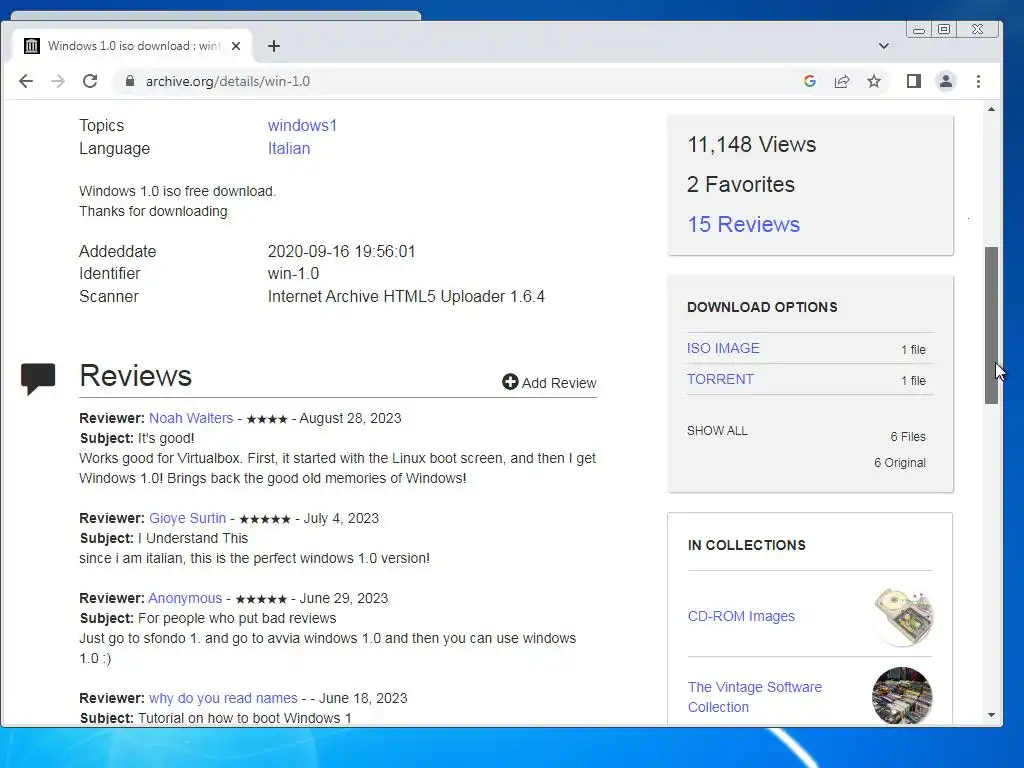The image size is (1024, 768).
Task: Open reviewer Gioye Surtin profile
Action: click(x=187, y=518)
